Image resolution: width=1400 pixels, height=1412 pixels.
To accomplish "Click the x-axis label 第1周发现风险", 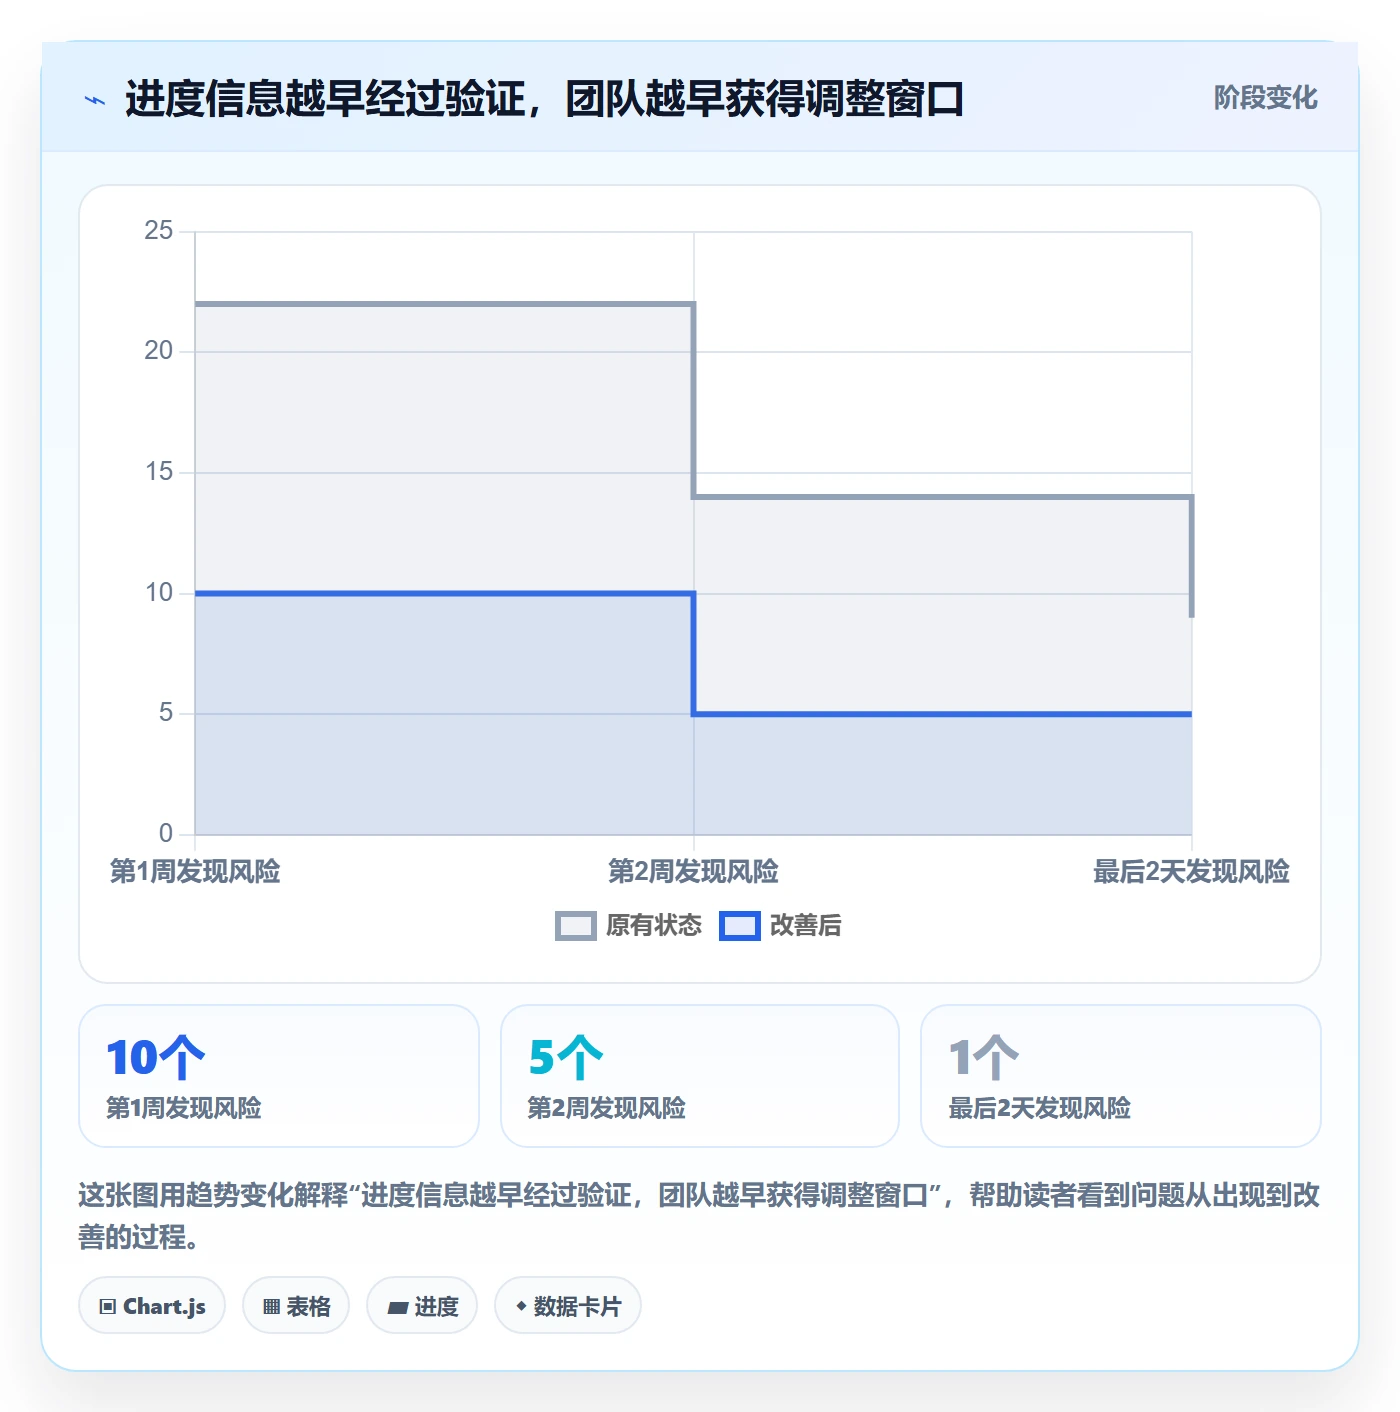I will 195,872.
